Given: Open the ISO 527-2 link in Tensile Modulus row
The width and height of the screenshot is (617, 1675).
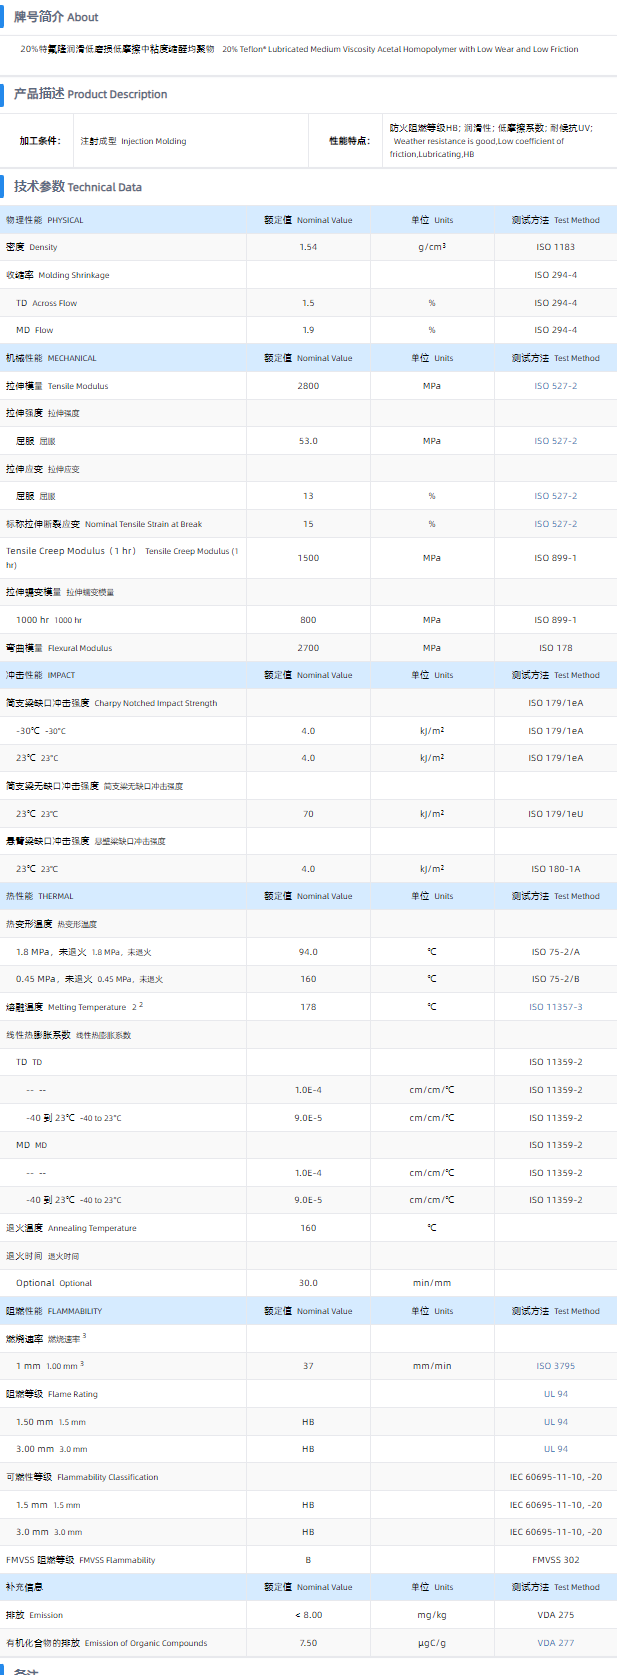Looking at the screenshot, I should tap(555, 386).
